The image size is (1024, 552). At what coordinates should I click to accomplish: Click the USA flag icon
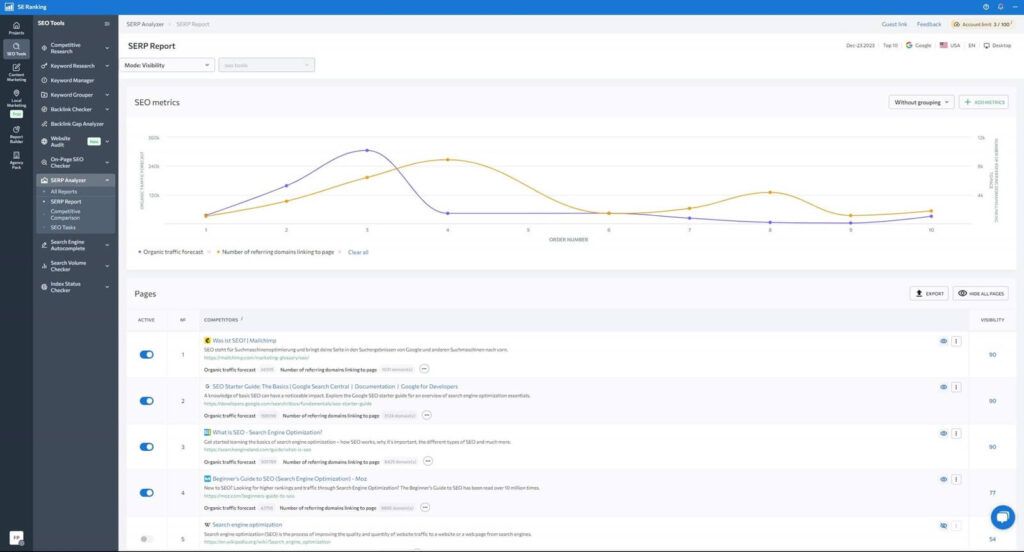click(944, 45)
